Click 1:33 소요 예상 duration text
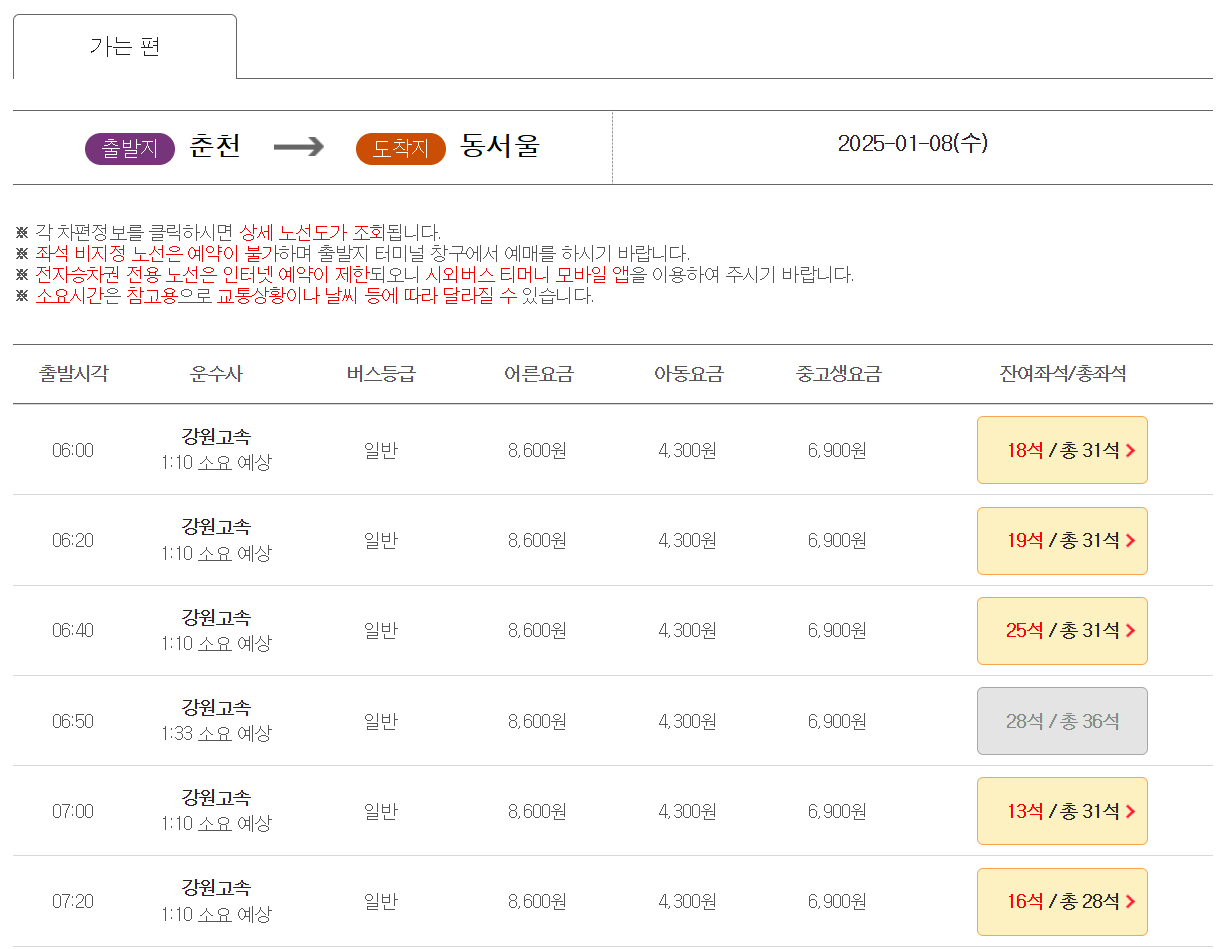This screenshot has width=1231, height=949. [216, 733]
